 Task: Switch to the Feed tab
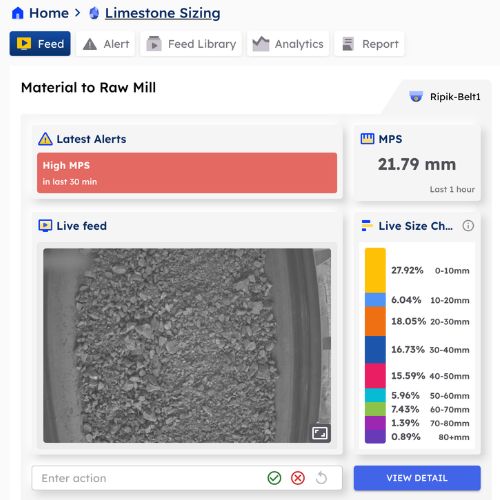[40, 44]
